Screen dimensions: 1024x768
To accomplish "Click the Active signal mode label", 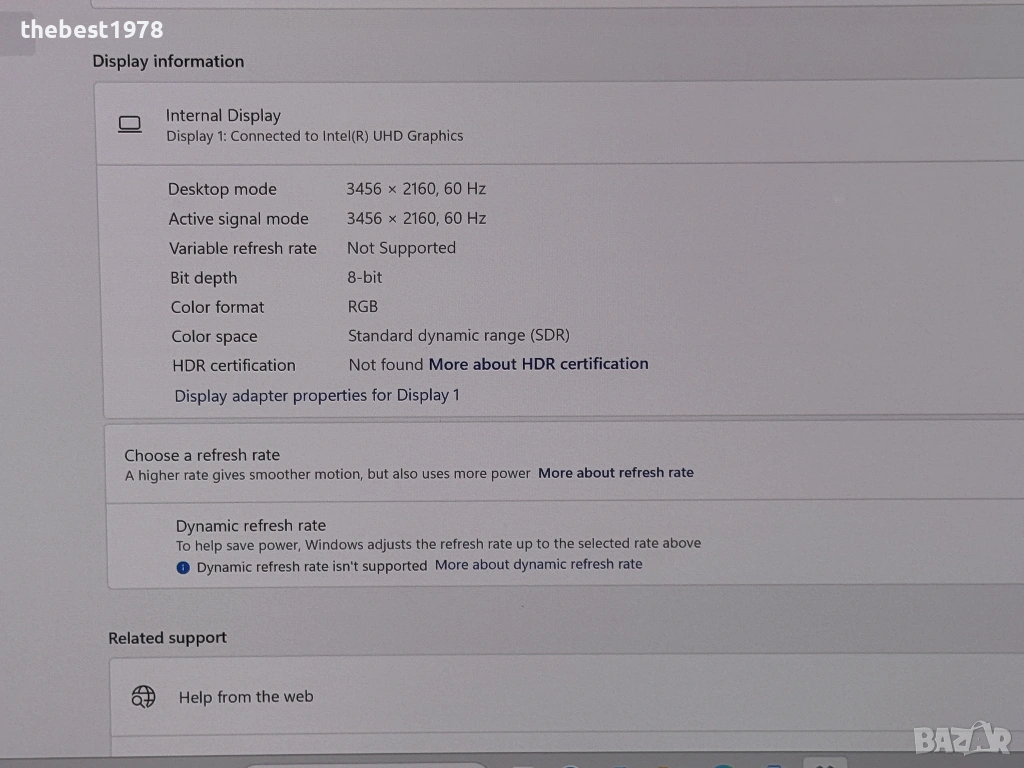I will pyautogui.click(x=238, y=219).
